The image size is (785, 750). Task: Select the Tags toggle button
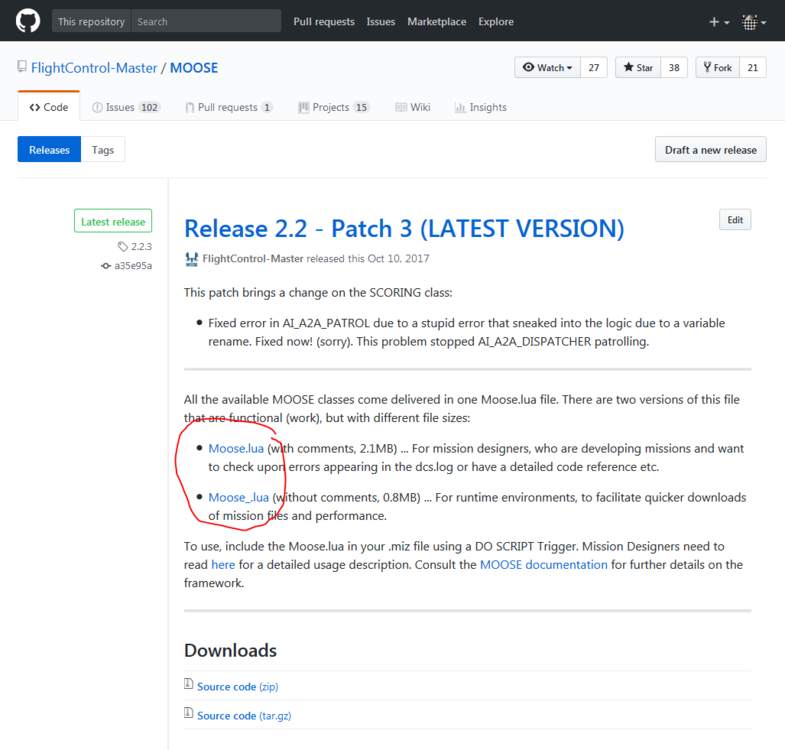(103, 150)
